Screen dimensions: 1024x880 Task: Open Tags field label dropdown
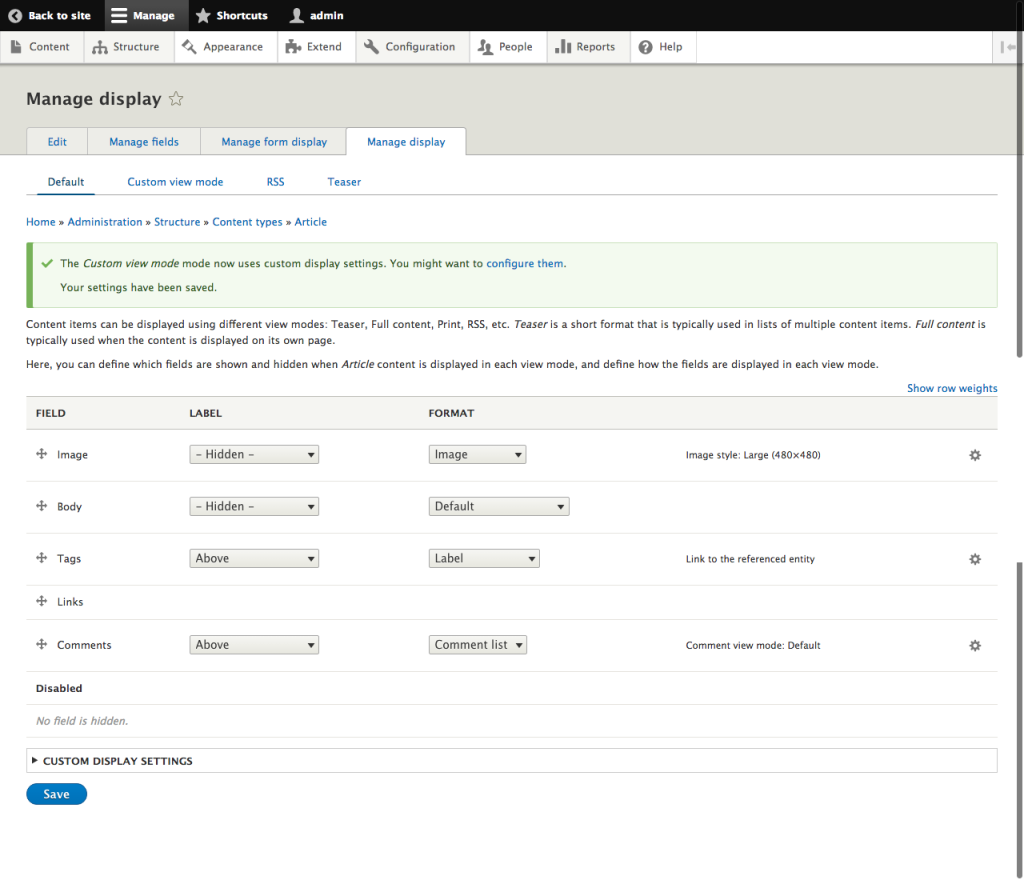(x=254, y=558)
